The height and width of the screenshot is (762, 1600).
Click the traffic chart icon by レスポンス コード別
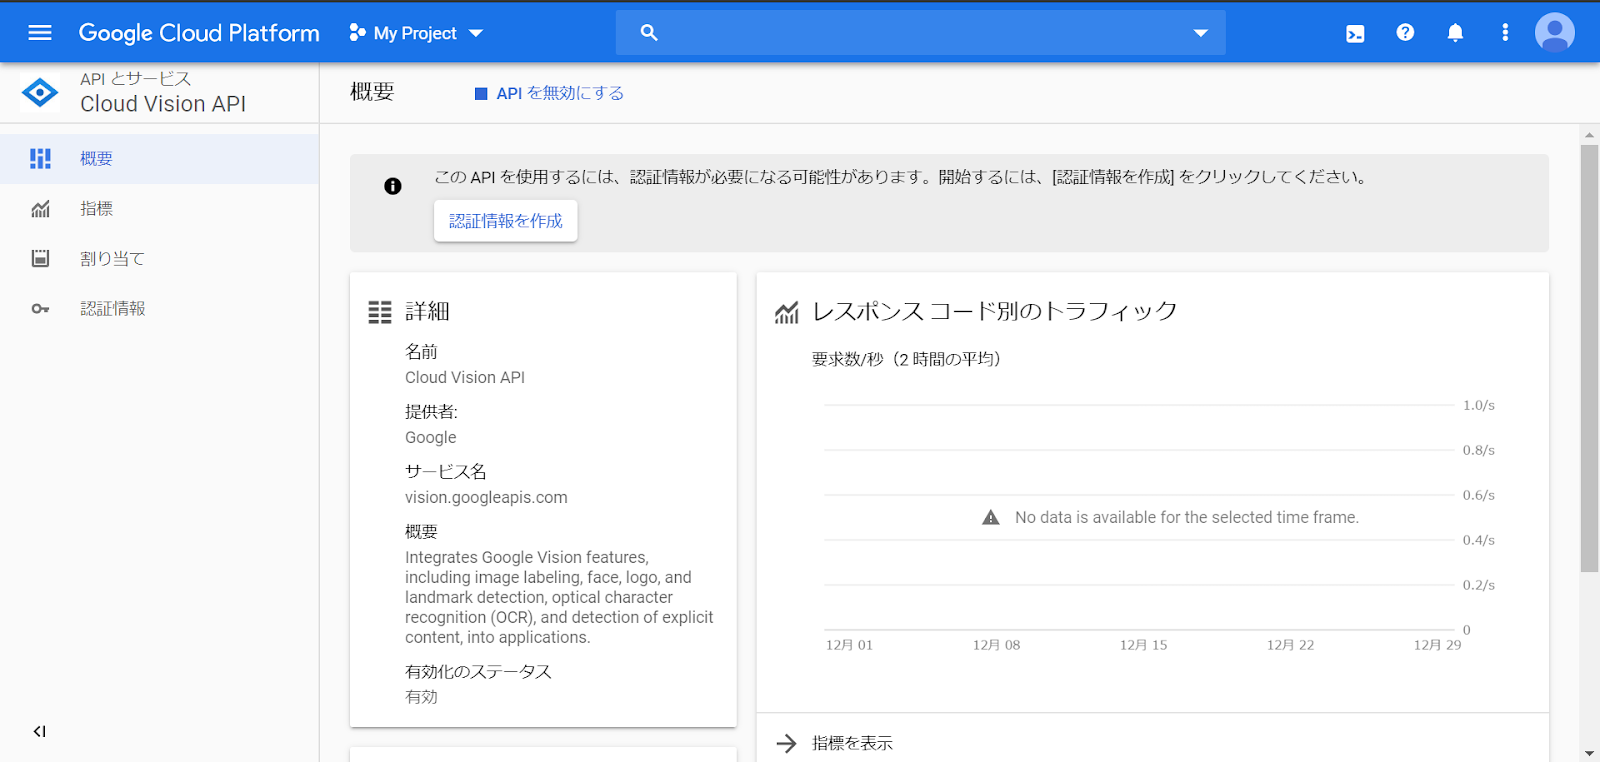click(x=787, y=313)
